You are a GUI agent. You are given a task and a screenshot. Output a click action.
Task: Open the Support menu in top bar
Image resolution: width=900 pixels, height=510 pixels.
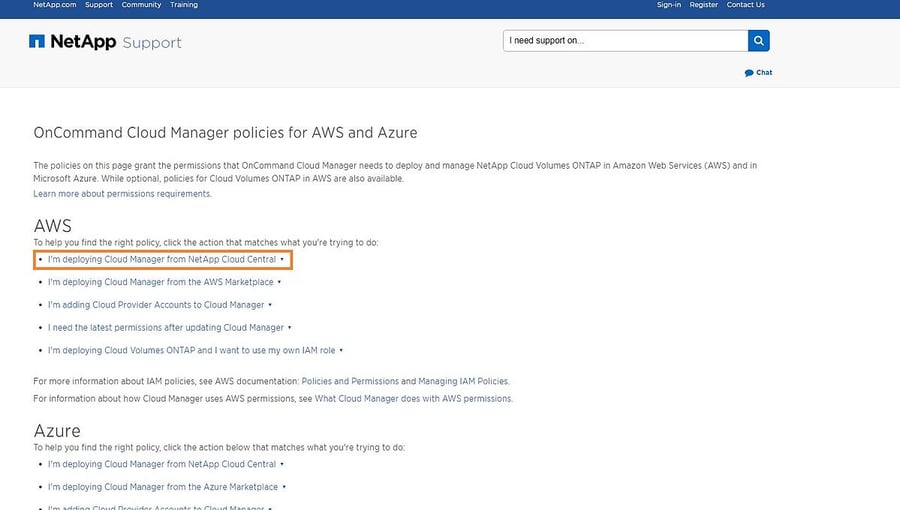[x=99, y=5]
